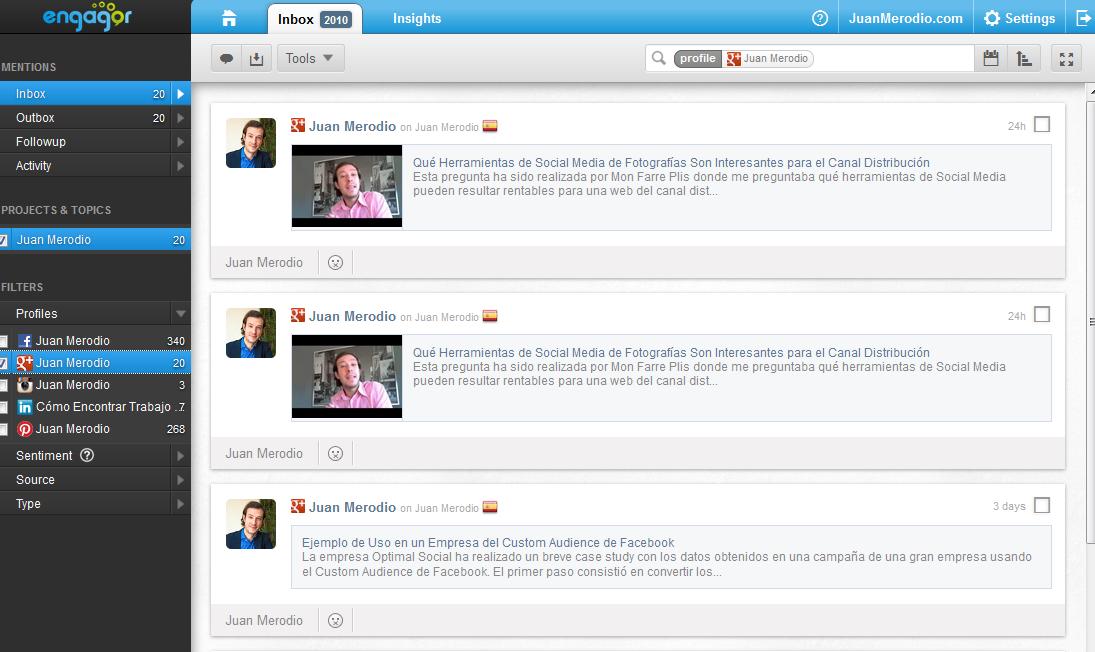The image size is (1095, 652).
Task: Expand the Source filter arrow
Action: [180, 480]
